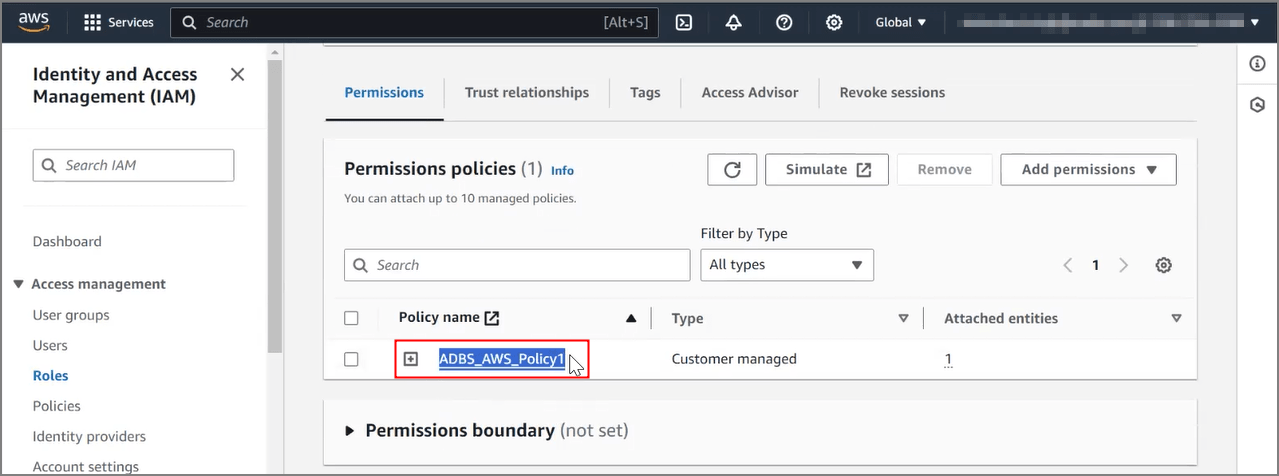Open the Filter by Type dropdown
The width and height of the screenshot is (1279, 476).
(786, 265)
